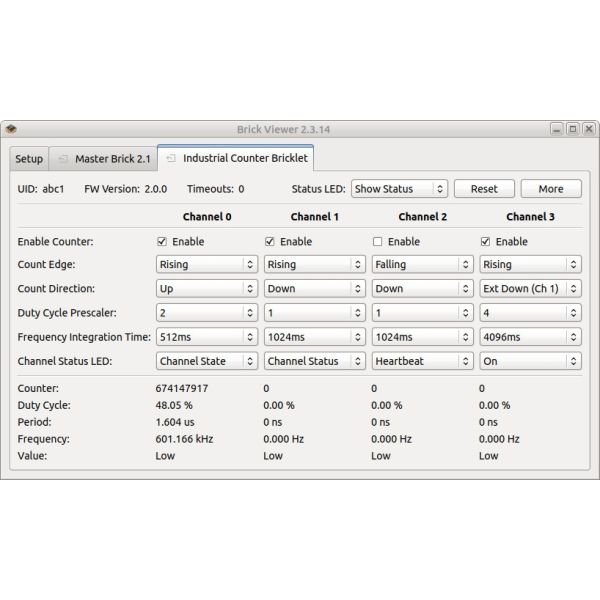Open Channel 3 Count Edge dropdown
Image resolution: width=600 pixels, height=600 pixels.
click(530, 264)
